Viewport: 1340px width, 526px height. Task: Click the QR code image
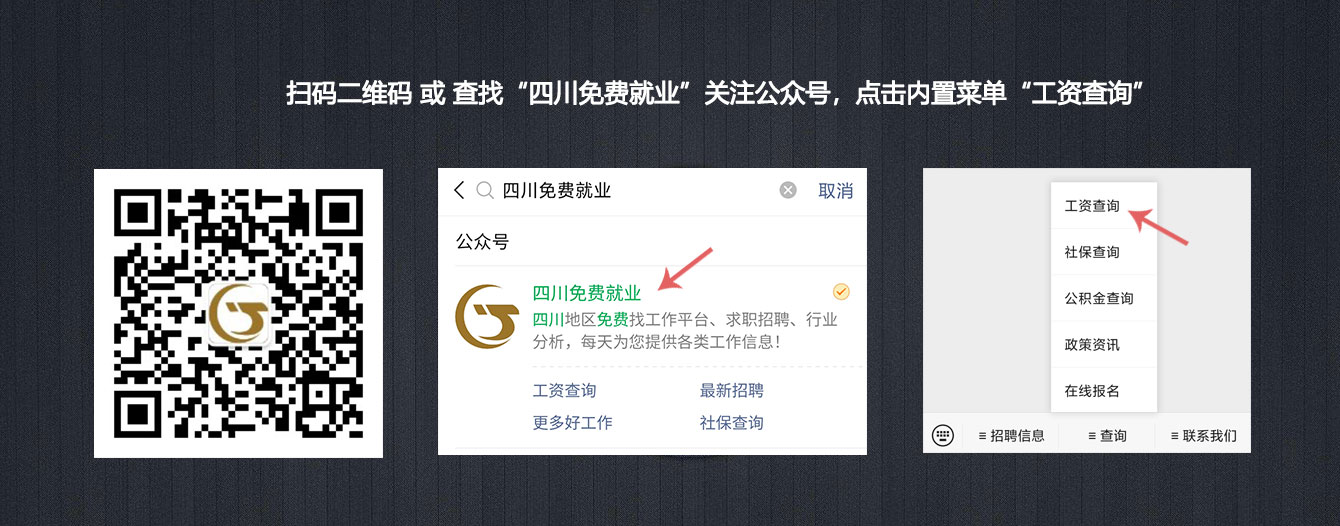point(238,313)
